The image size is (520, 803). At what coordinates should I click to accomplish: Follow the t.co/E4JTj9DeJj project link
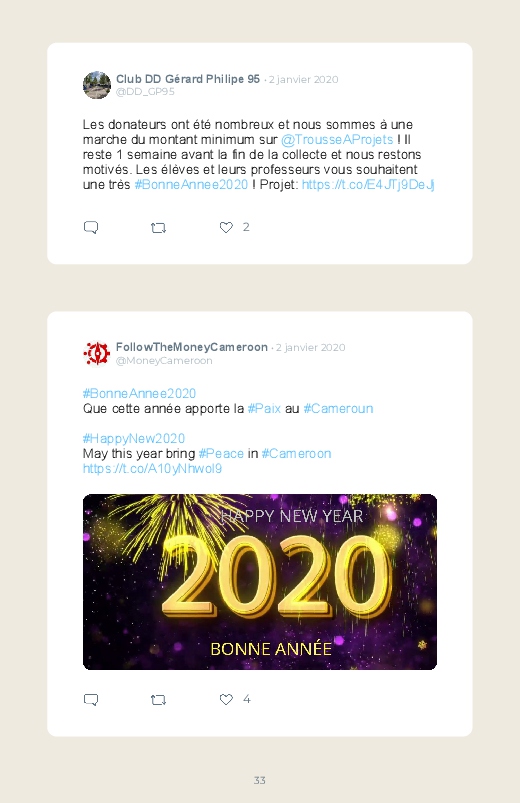pos(368,185)
